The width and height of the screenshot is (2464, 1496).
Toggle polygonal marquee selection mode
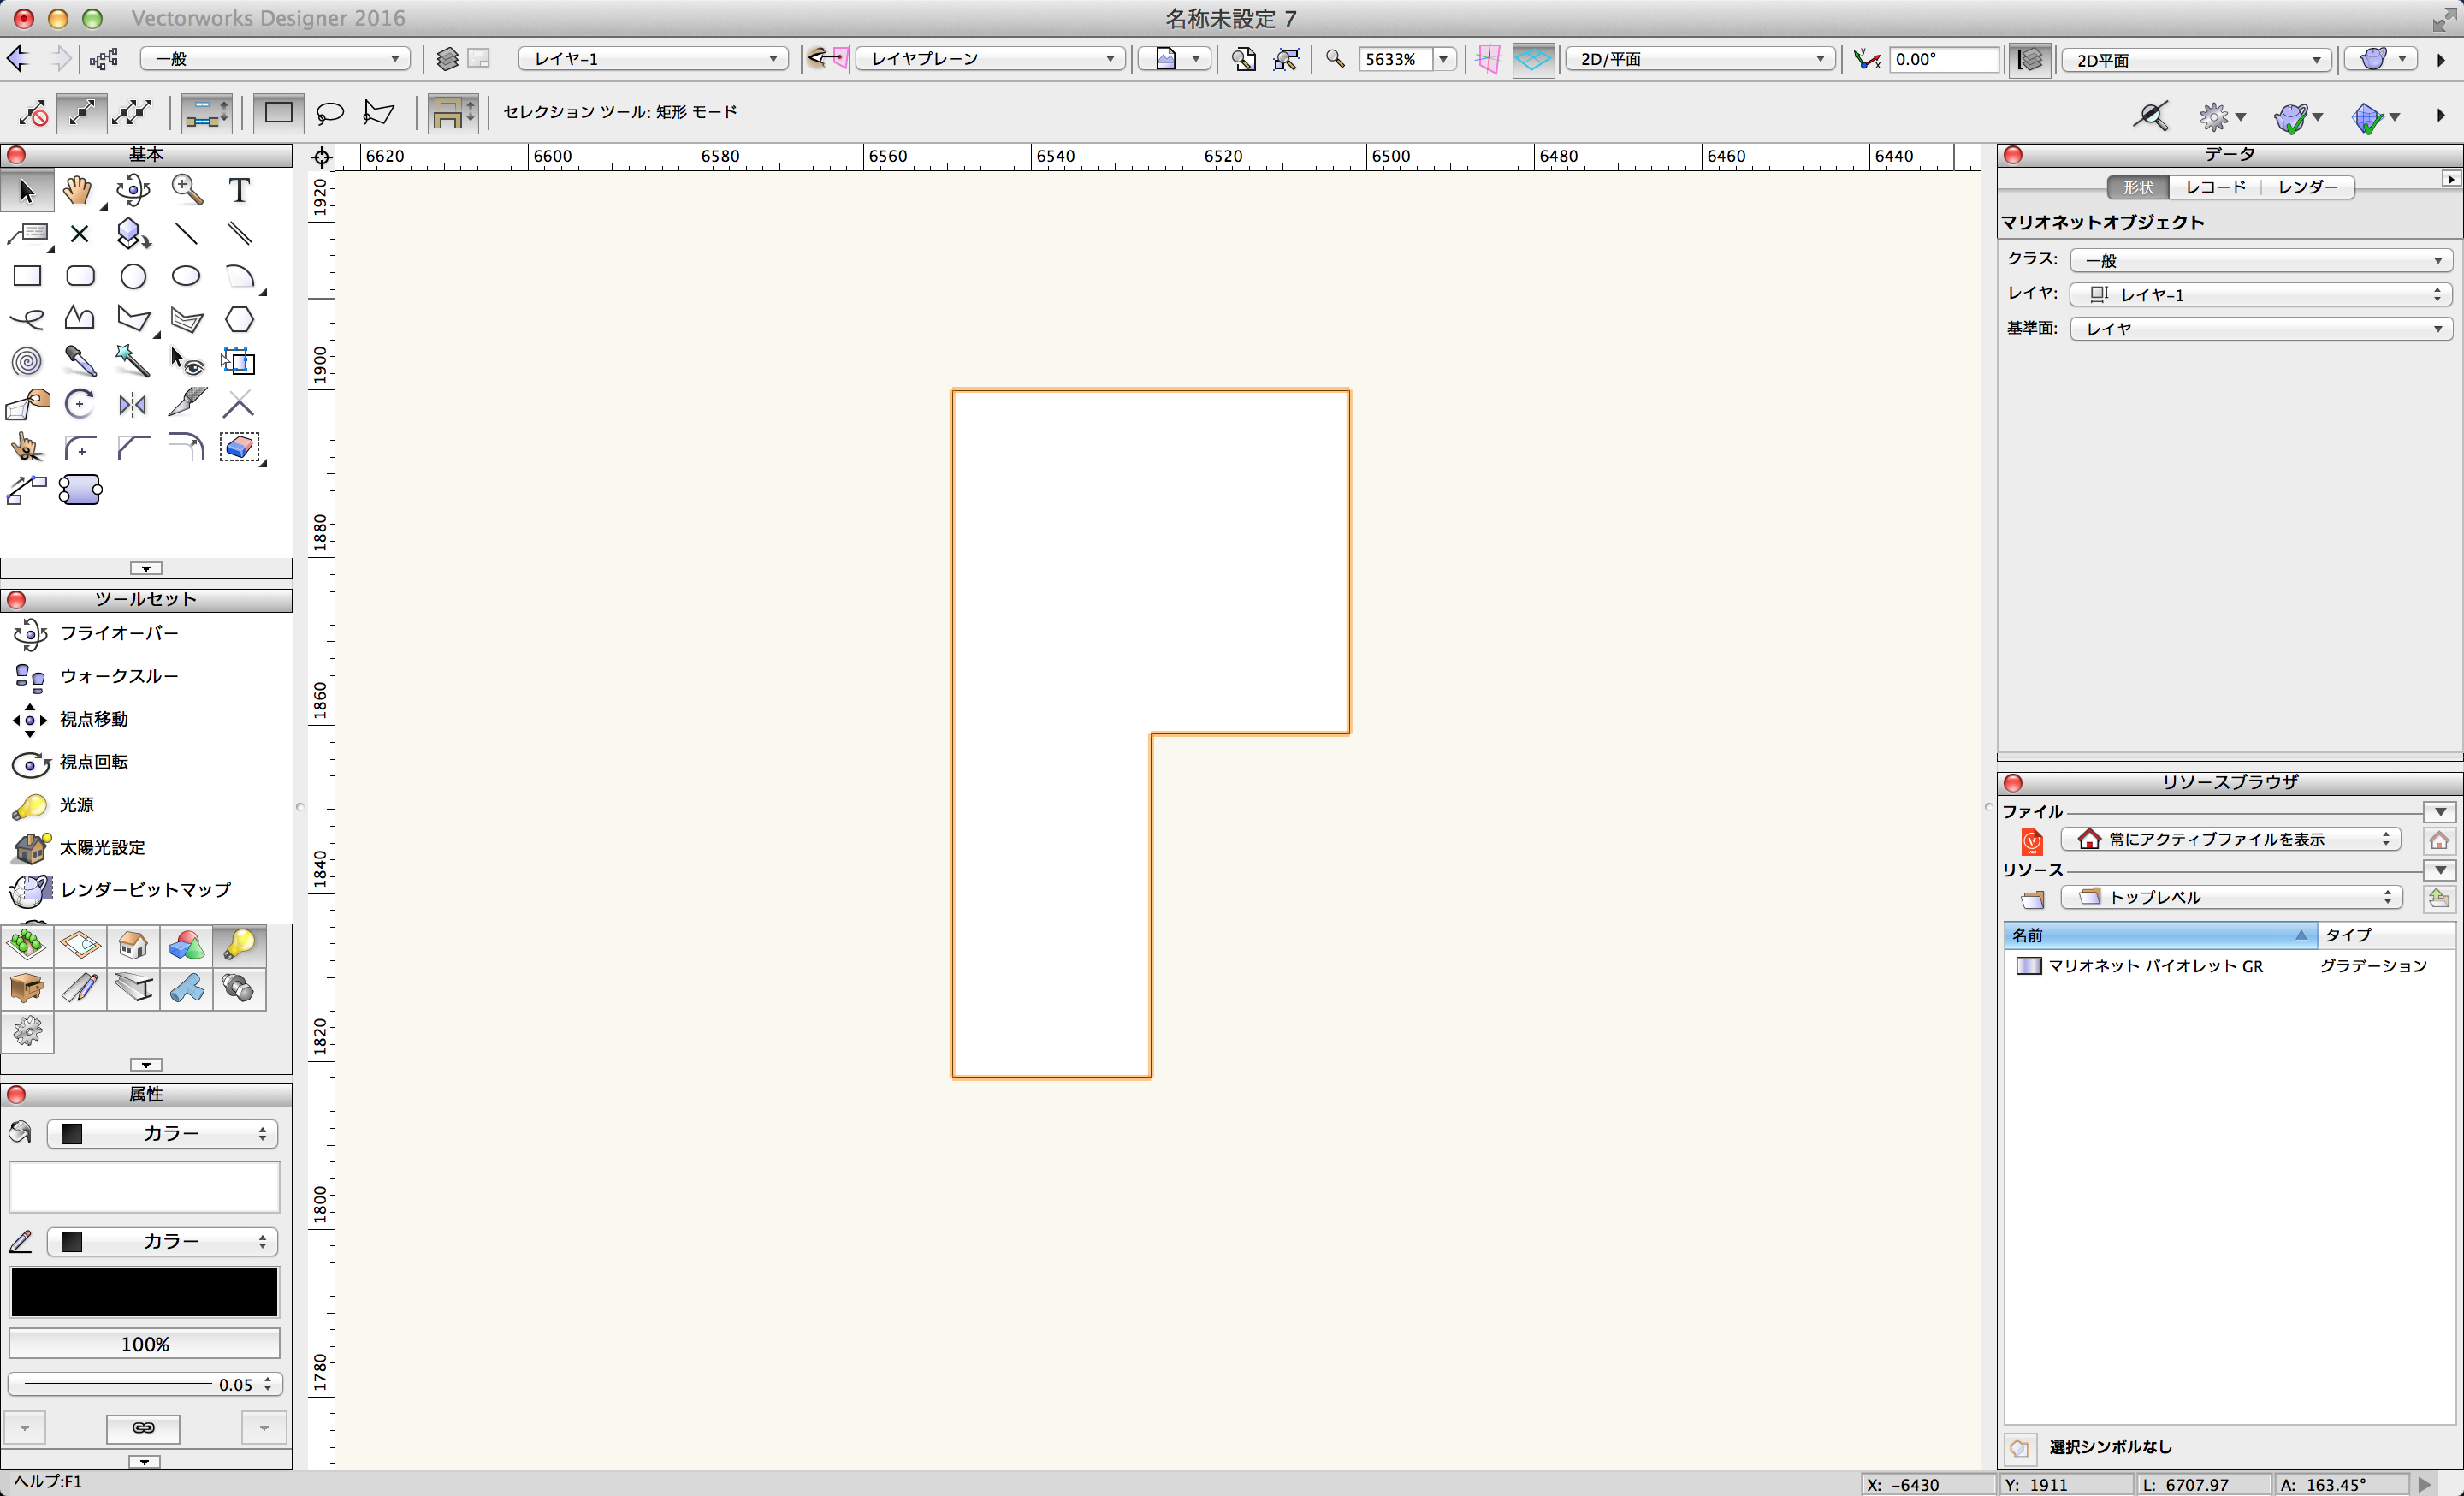coord(379,112)
